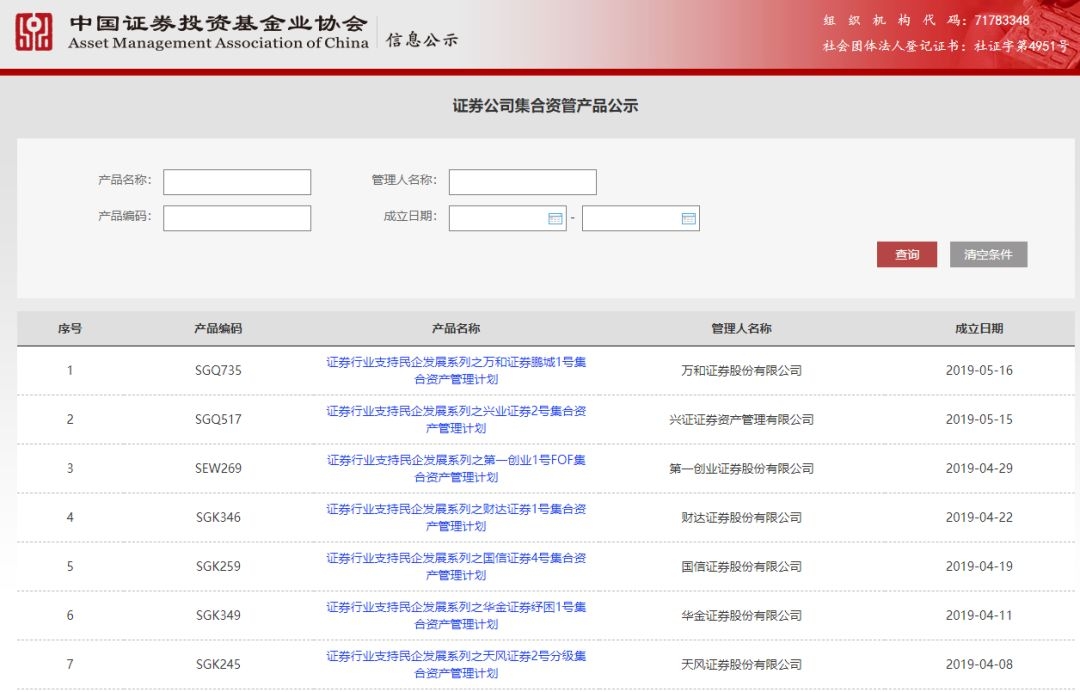Open the start date calendar picker icon
1080x692 pixels.
pyautogui.click(x=555, y=218)
